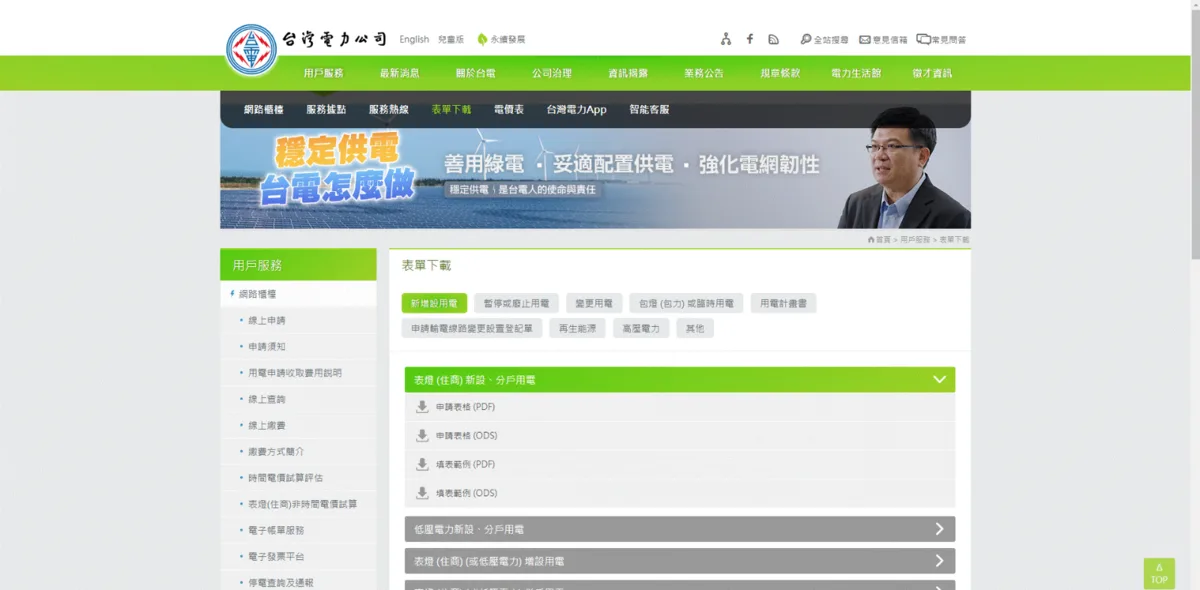Select 網路櫃檯 submenu item
The width and height of the screenshot is (1200, 590).
tap(264, 109)
